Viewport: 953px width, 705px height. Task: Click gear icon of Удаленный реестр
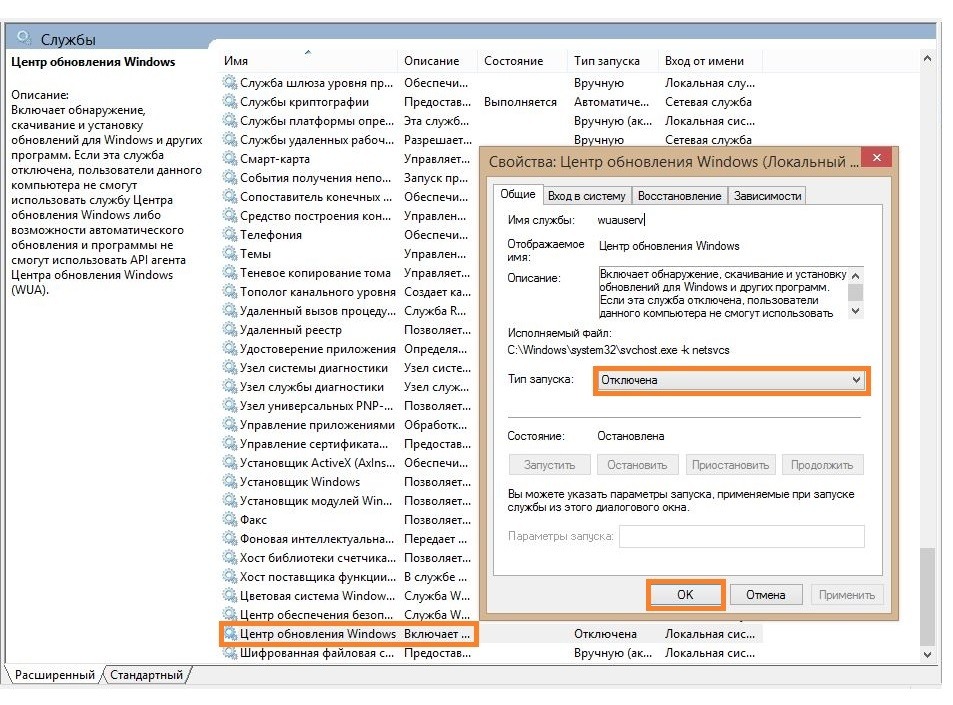229,329
